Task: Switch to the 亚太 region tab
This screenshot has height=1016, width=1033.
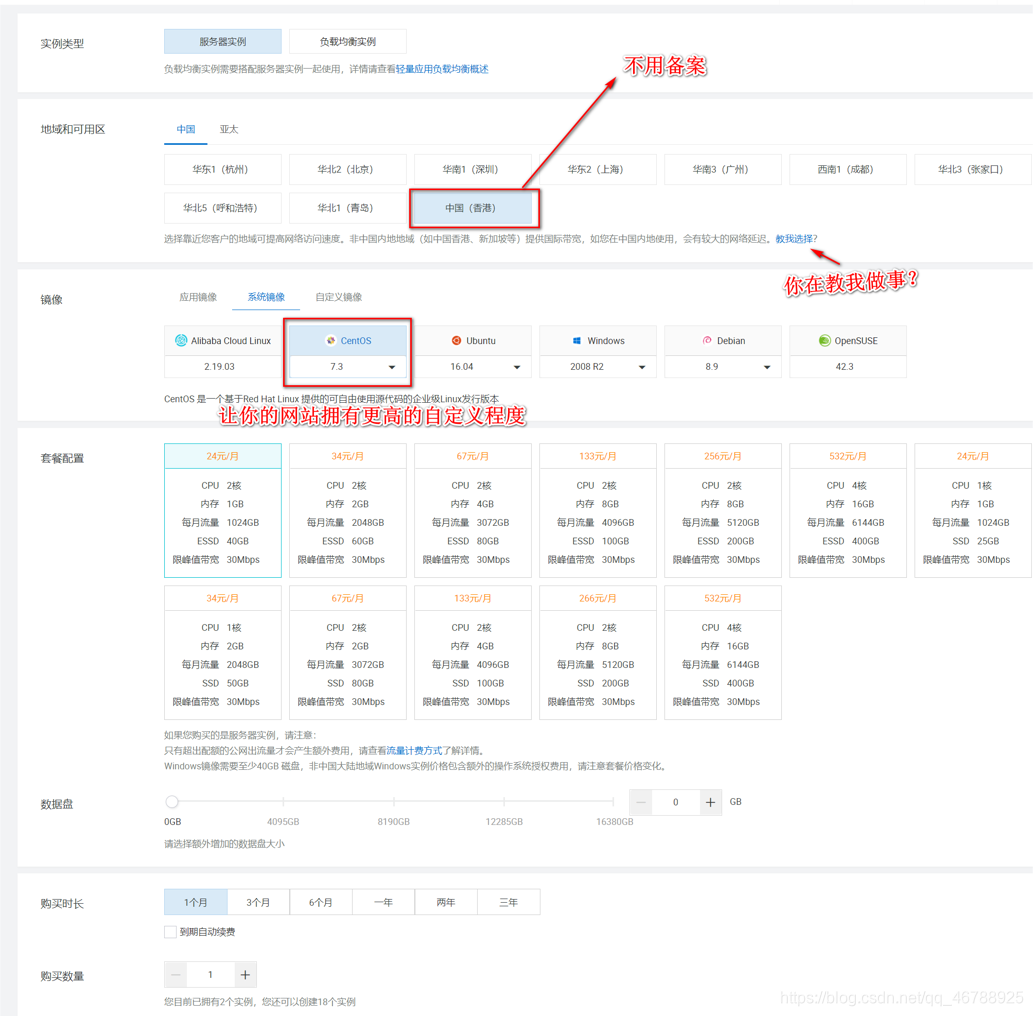Action: (x=229, y=129)
